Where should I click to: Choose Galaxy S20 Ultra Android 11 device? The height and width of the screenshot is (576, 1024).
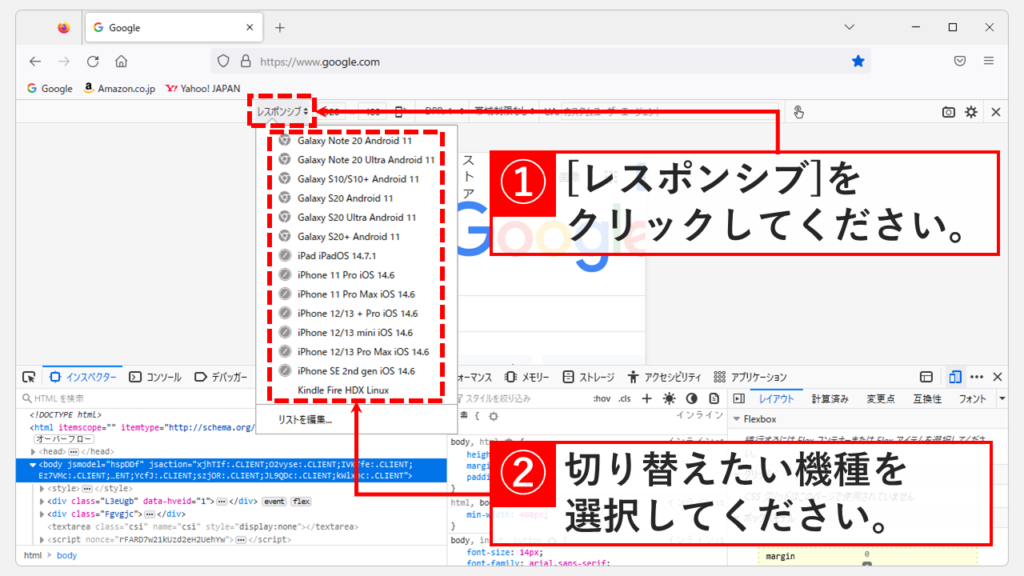pos(356,217)
